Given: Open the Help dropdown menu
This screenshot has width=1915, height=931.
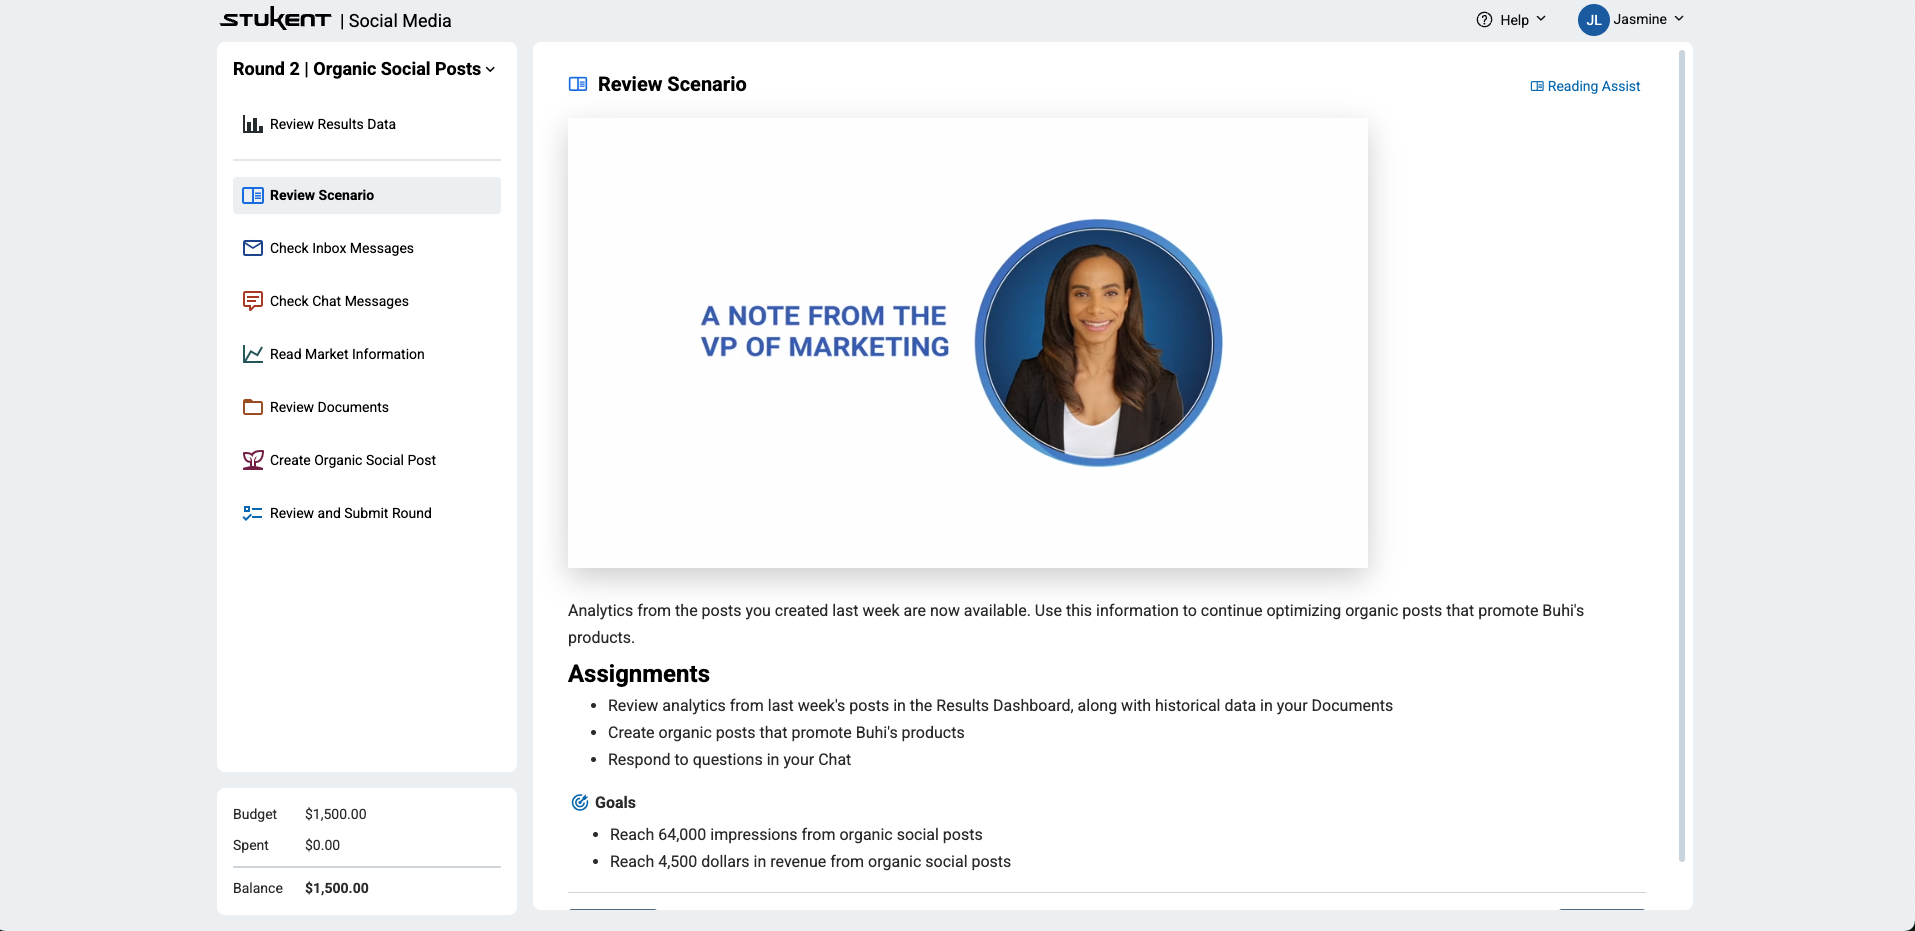Looking at the screenshot, I should [1511, 20].
